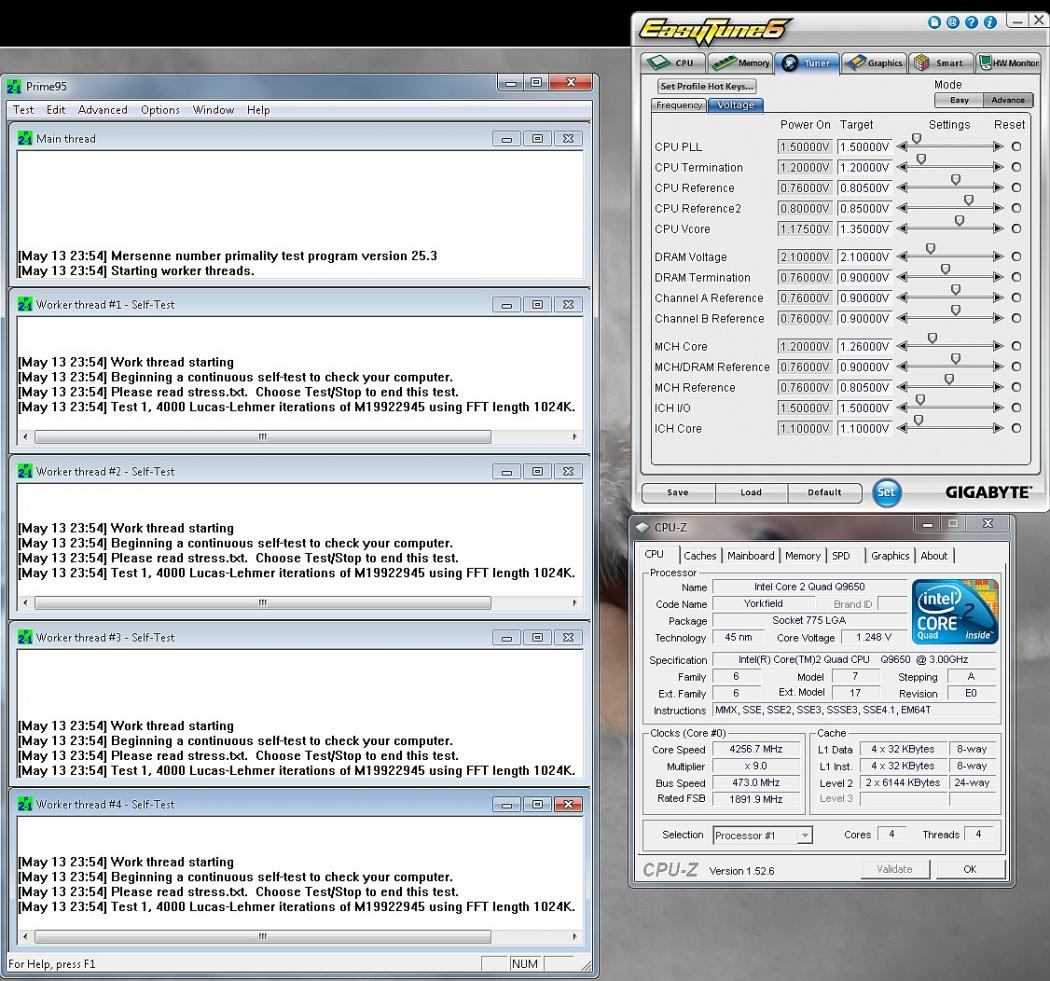Open EasyTune6 help question mark icon
This screenshot has height=981, width=1050.
[x=971, y=23]
